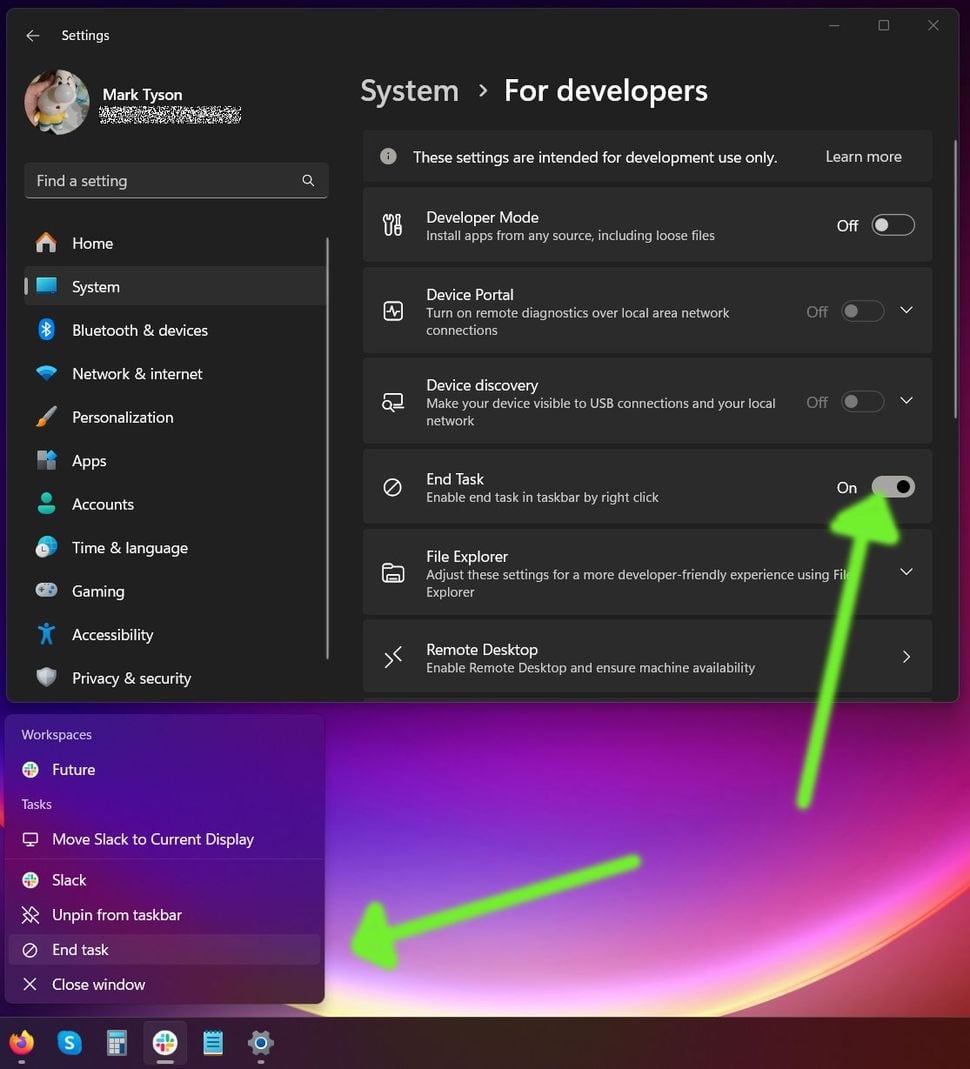Image resolution: width=970 pixels, height=1069 pixels.
Task: Click in the Find a setting search box
Action: click(x=176, y=181)
